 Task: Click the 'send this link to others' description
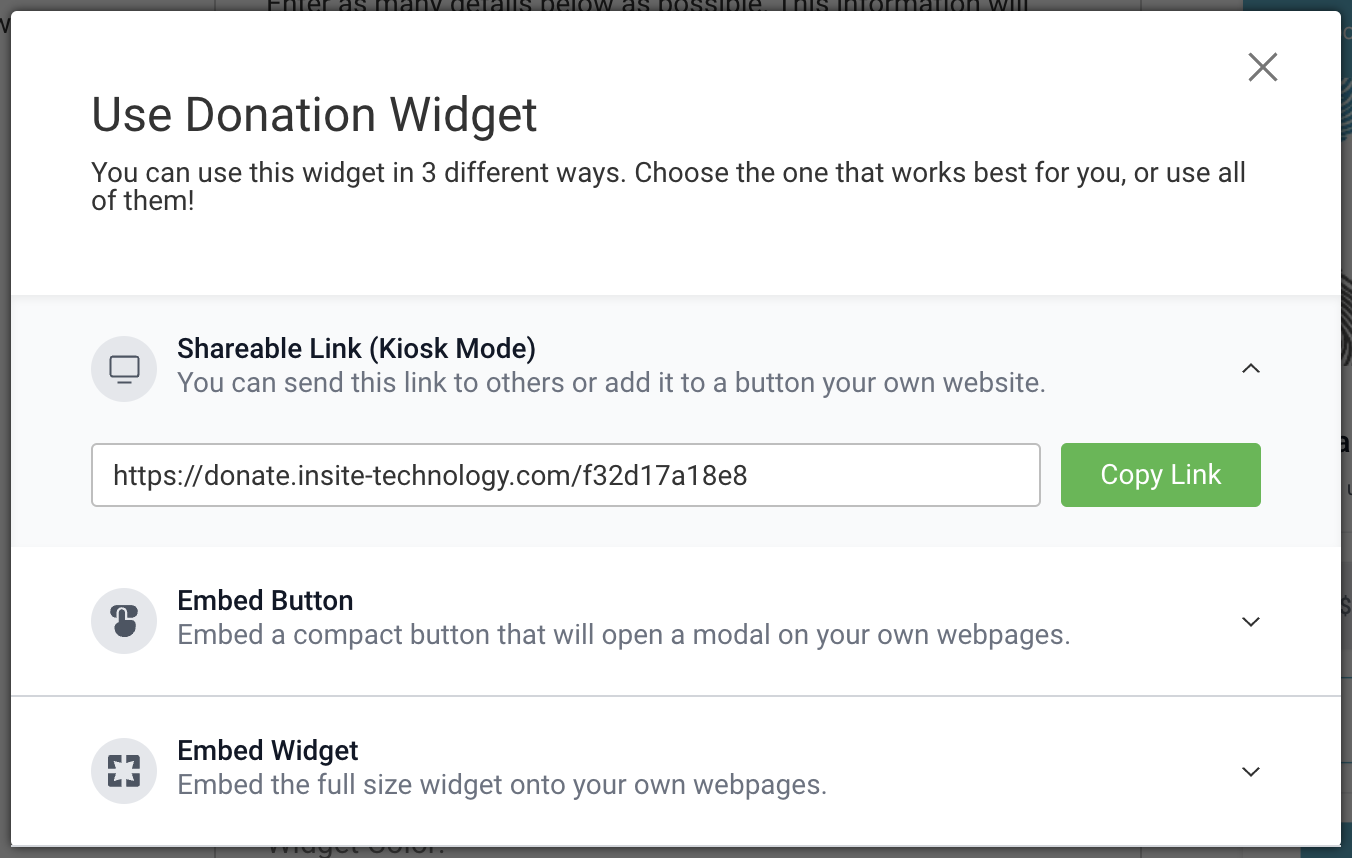pos(611,383)
